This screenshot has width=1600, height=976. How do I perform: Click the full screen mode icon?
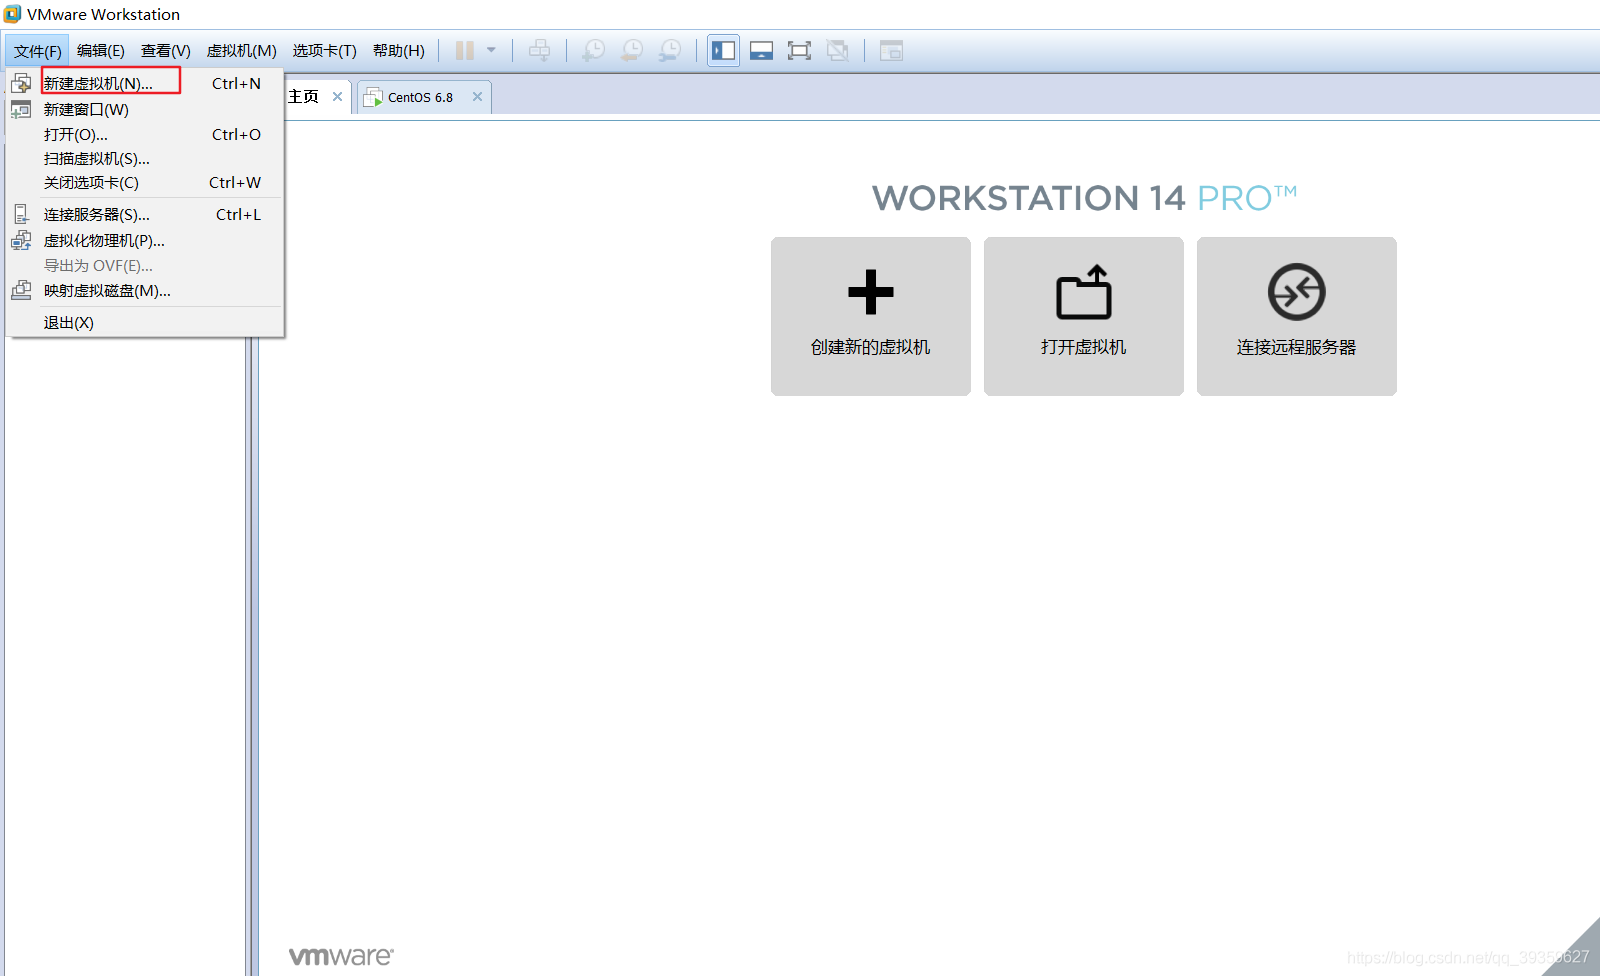[x=799, y=50]
